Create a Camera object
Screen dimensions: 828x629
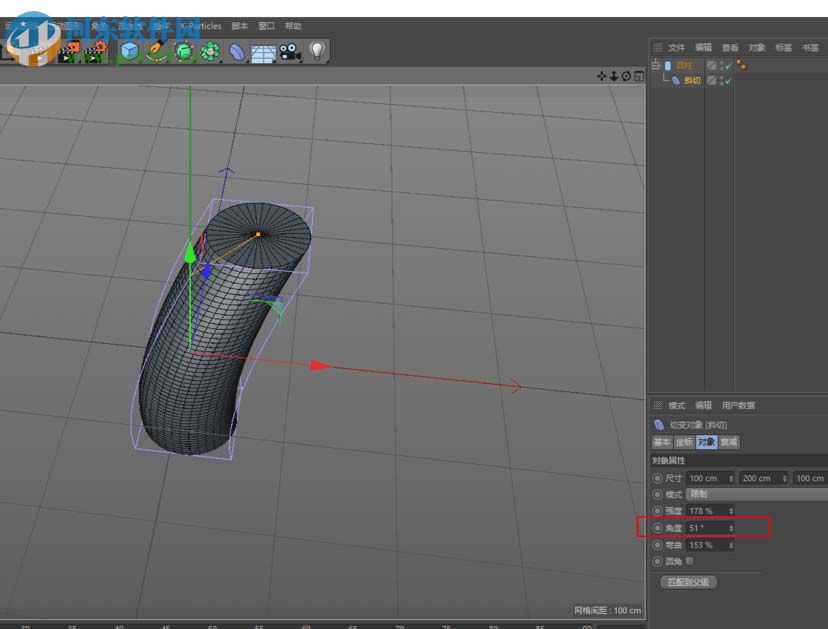point(288,52)
